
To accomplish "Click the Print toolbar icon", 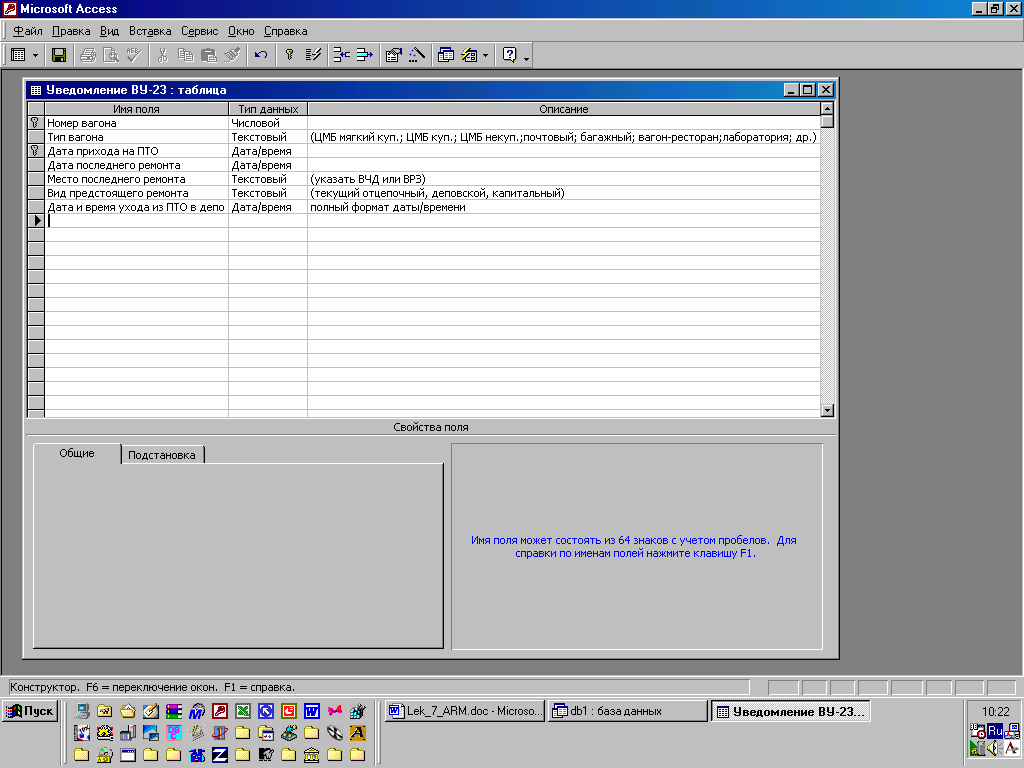I will 88,56.
